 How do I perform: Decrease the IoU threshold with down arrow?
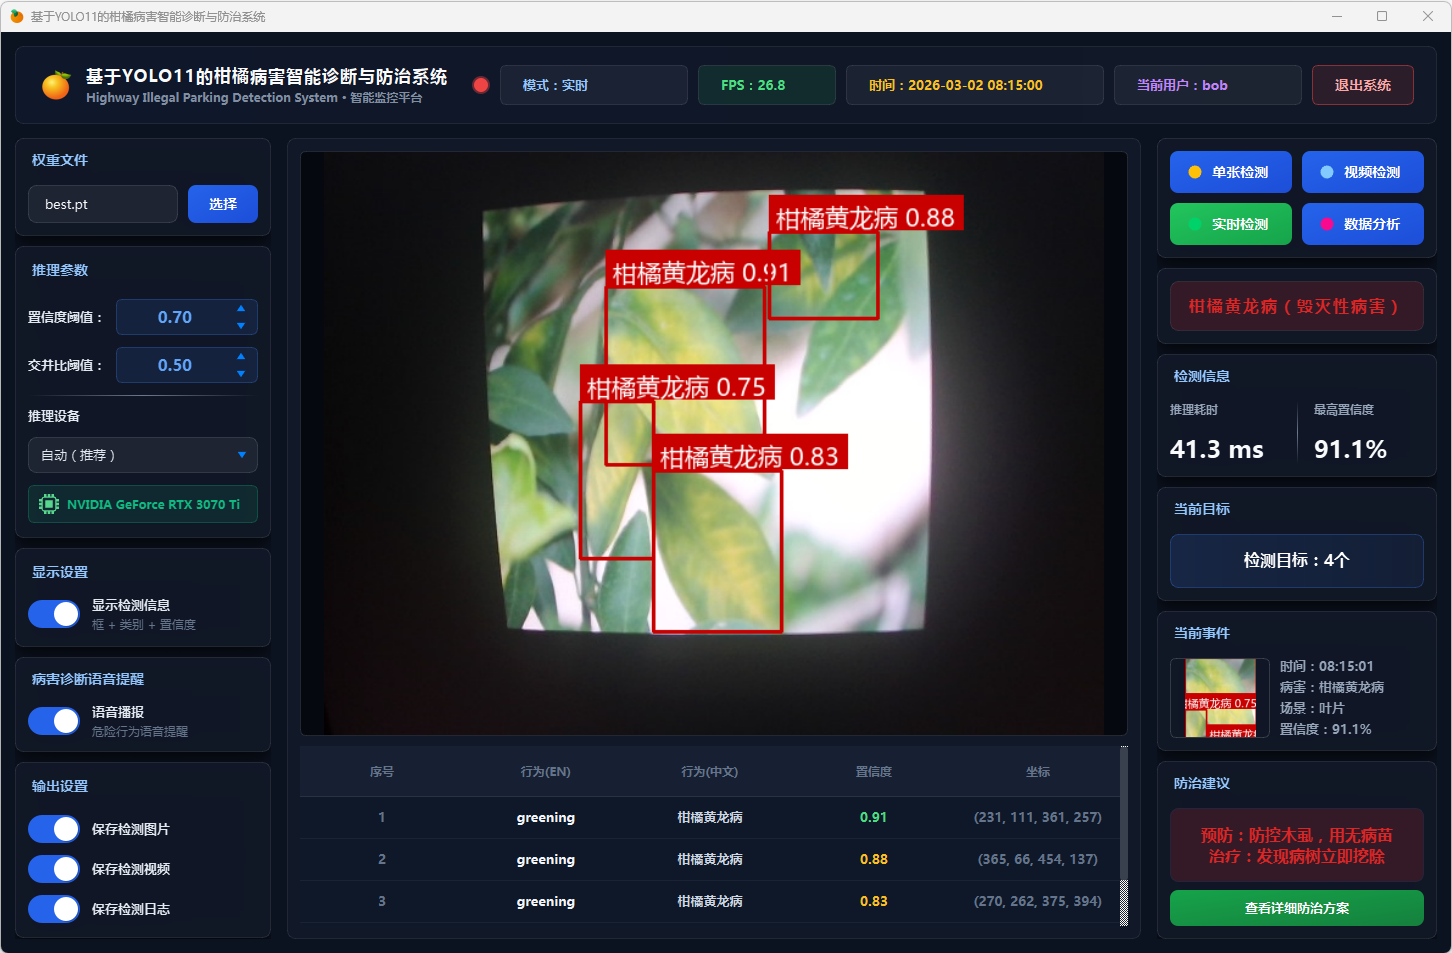click(241, 374)
